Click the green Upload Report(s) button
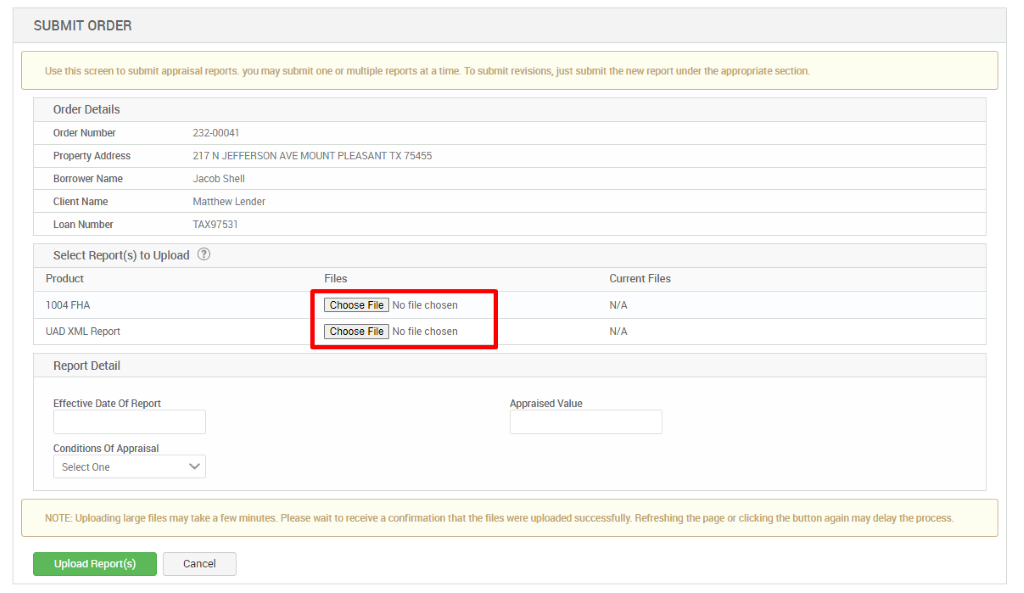The height and width of the screenshot is (593, 1024). coord(94,563)
